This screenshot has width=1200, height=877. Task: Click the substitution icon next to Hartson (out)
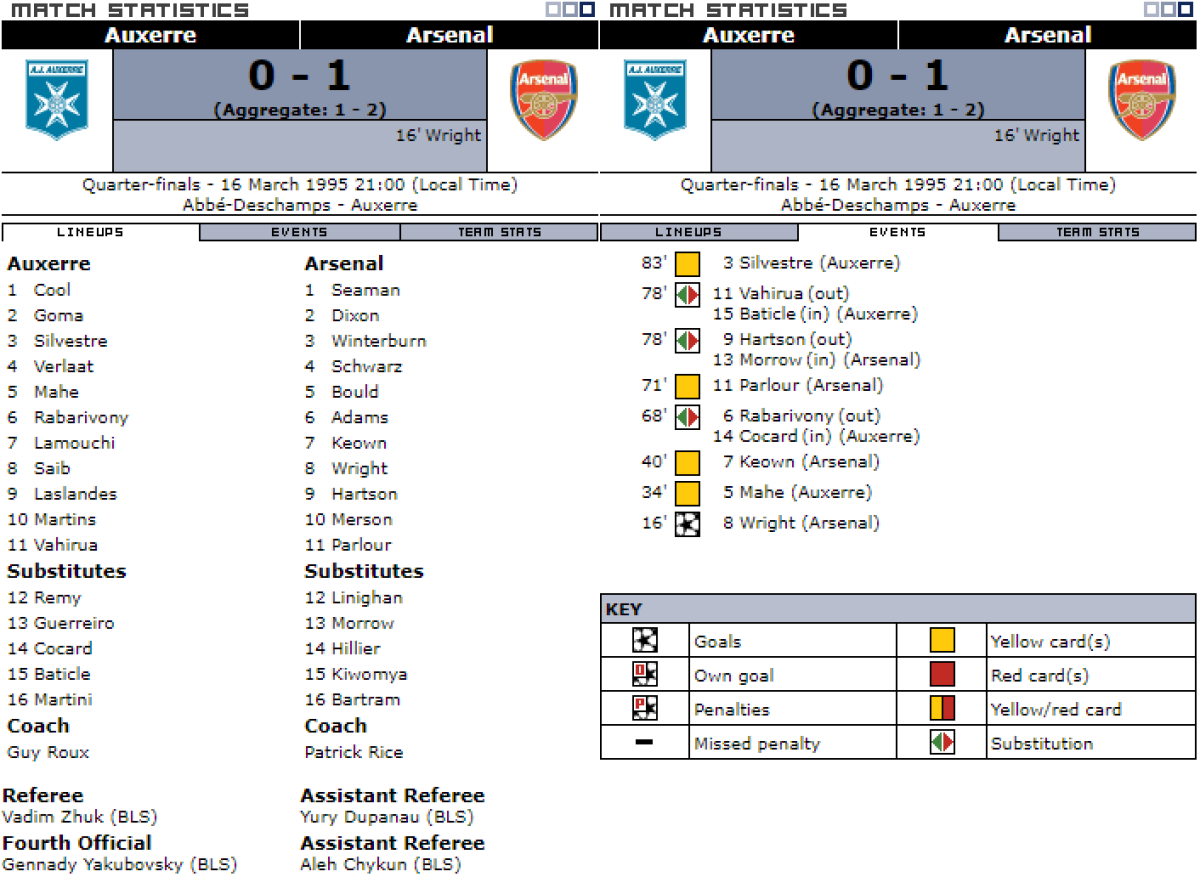coord(687,340)
